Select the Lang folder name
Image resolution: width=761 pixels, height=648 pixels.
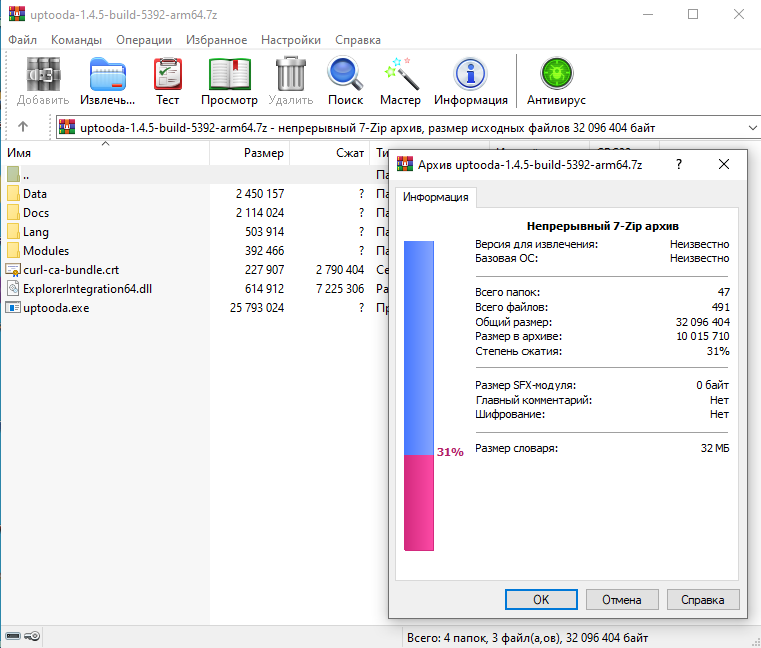(x=36, y=232)
